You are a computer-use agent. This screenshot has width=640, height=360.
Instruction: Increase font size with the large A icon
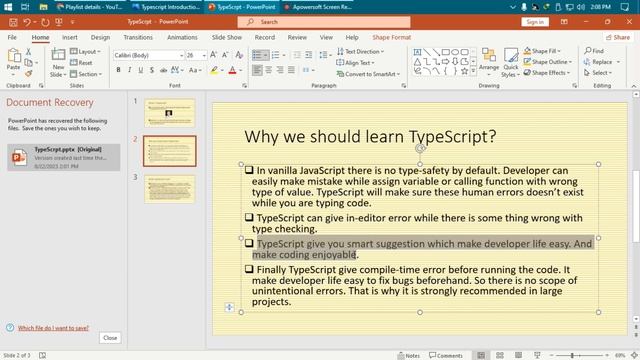coord(213,55)
